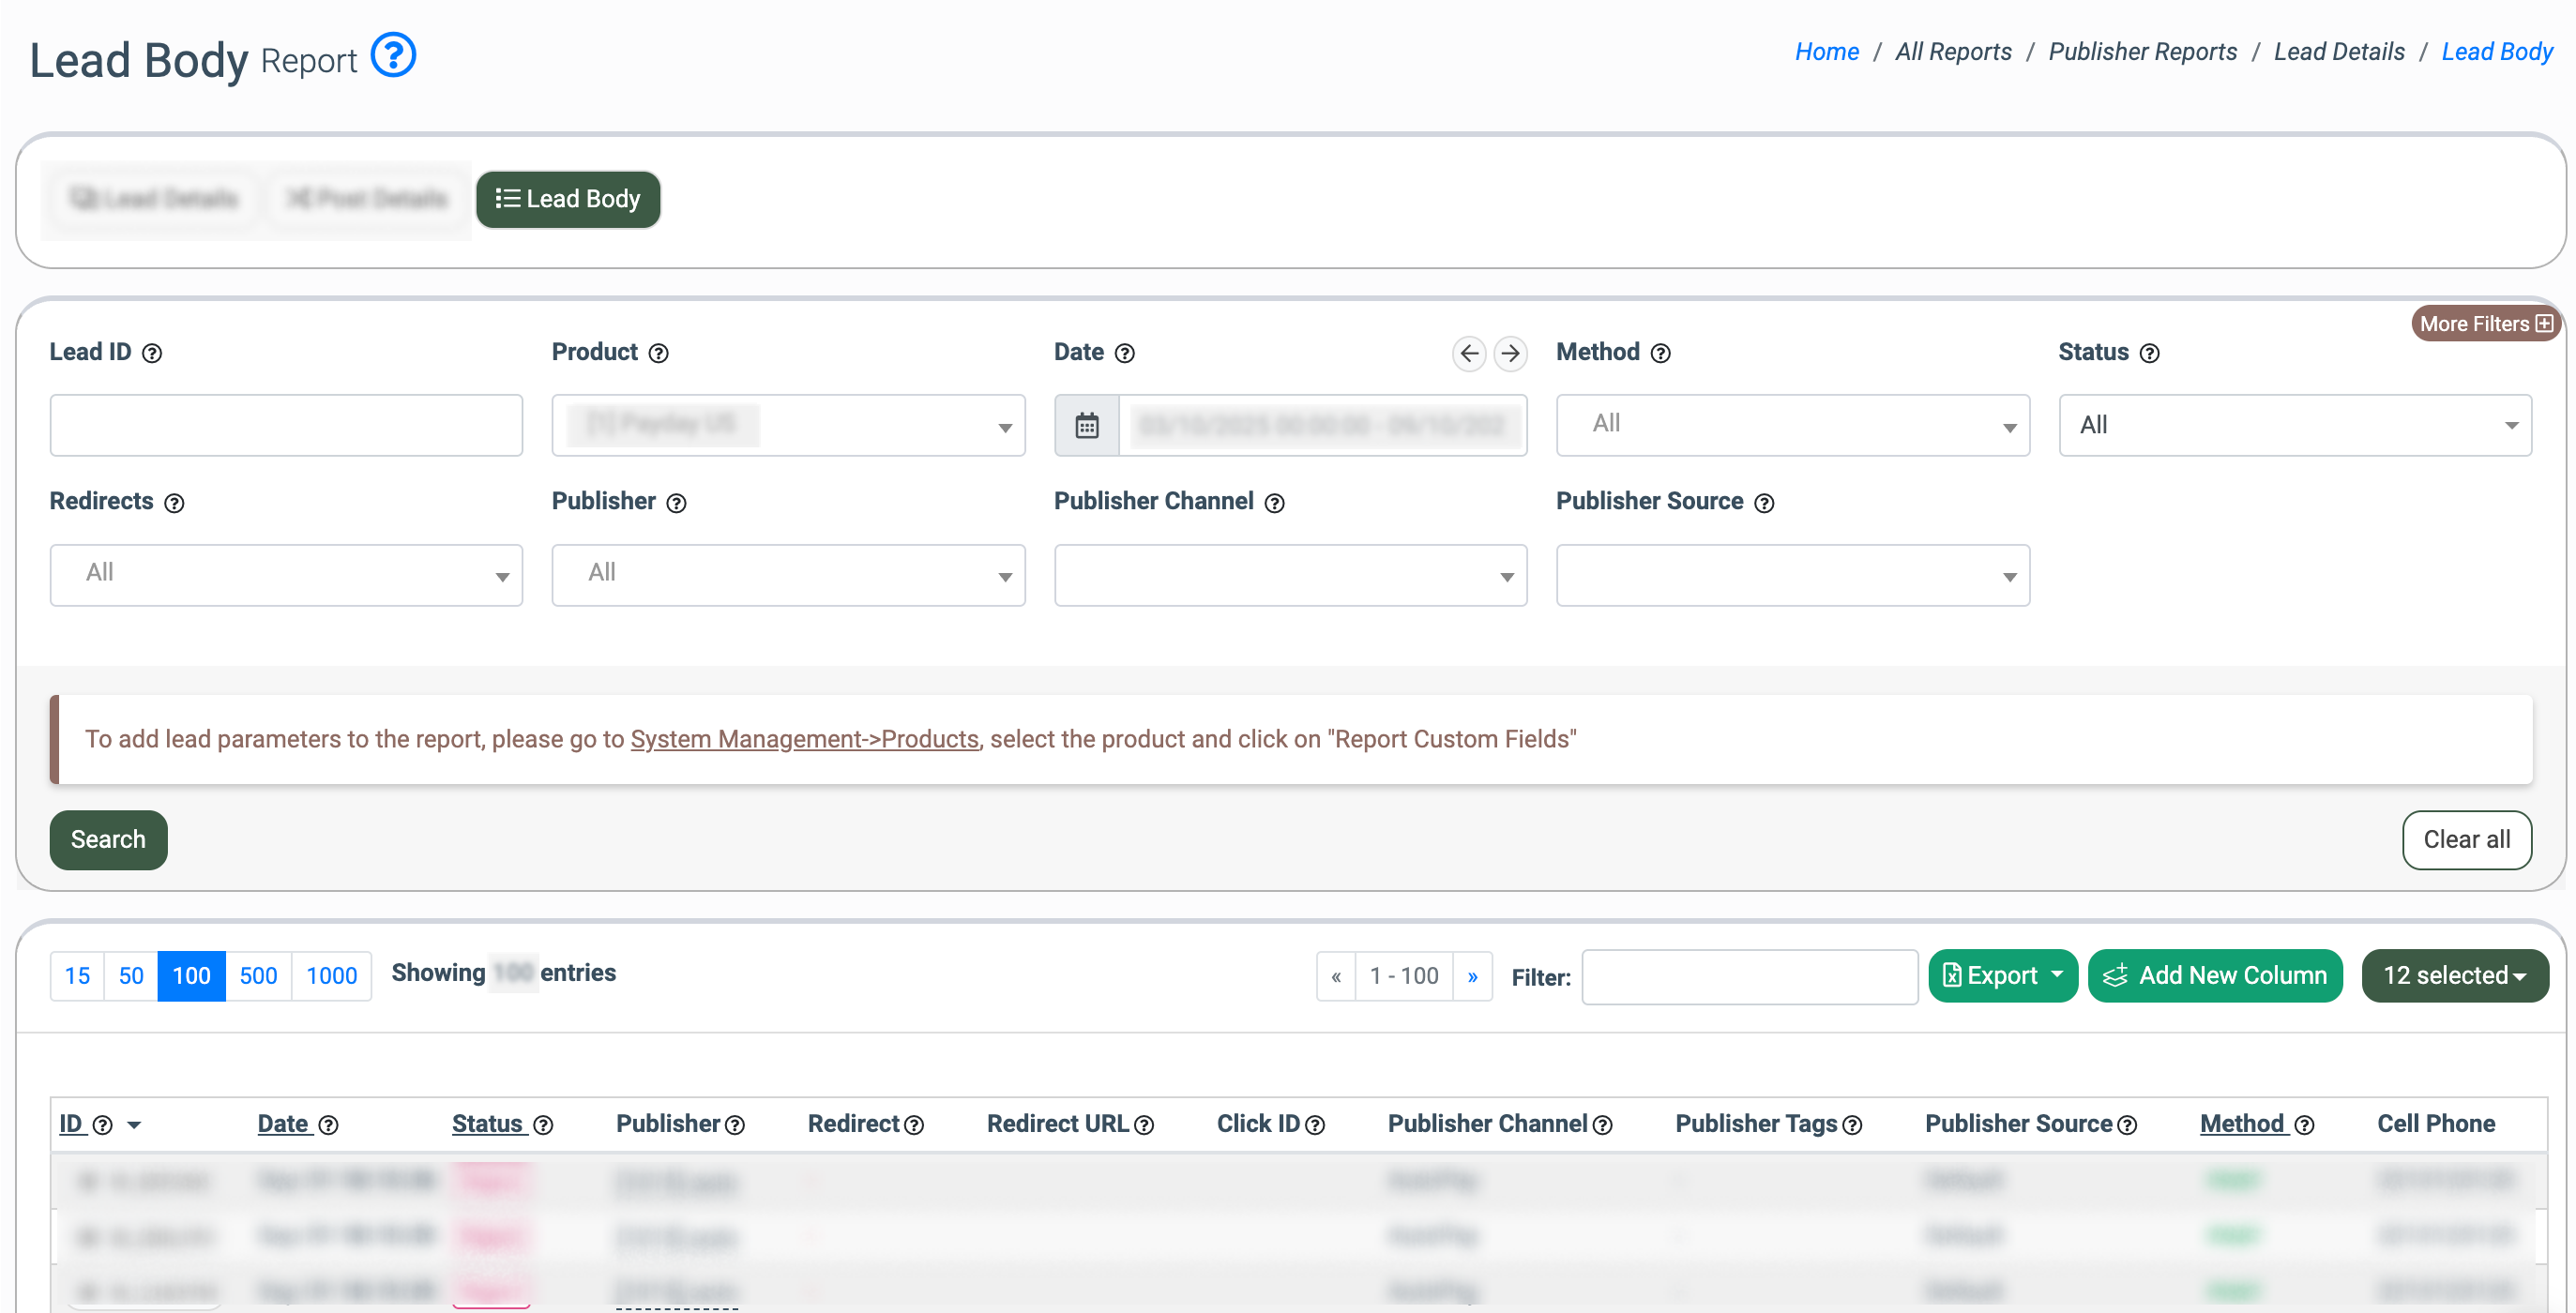Click the Clear all button
Screen dimensions: 2576x1313
pyautogui.click(x=2466, y=839)
